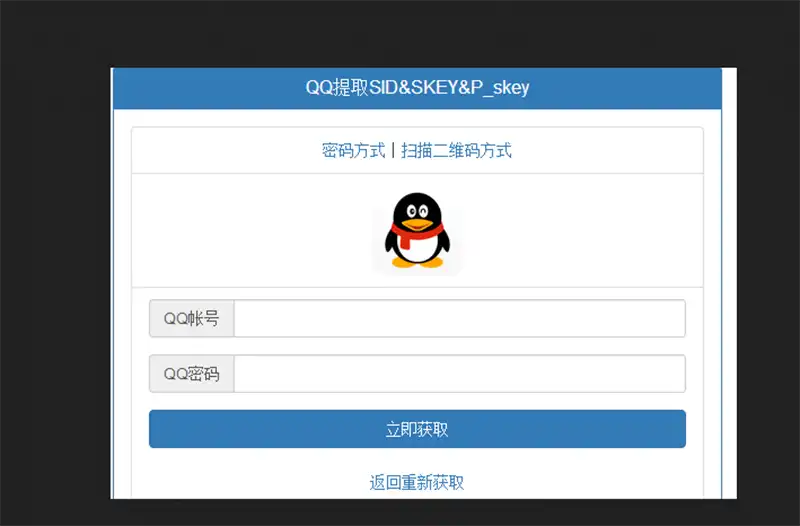This screenshot has height=526, width=800.
Task: Switch to the 密码方式 login mode
Action: 353,151
